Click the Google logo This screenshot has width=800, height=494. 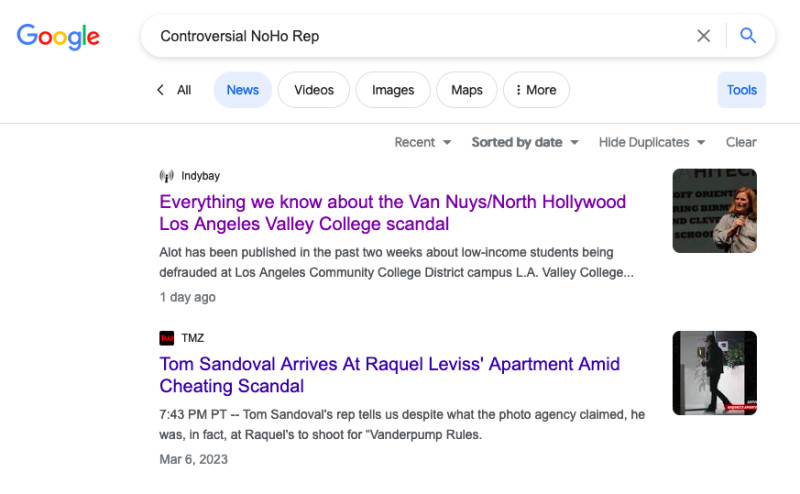click(58, 36)
